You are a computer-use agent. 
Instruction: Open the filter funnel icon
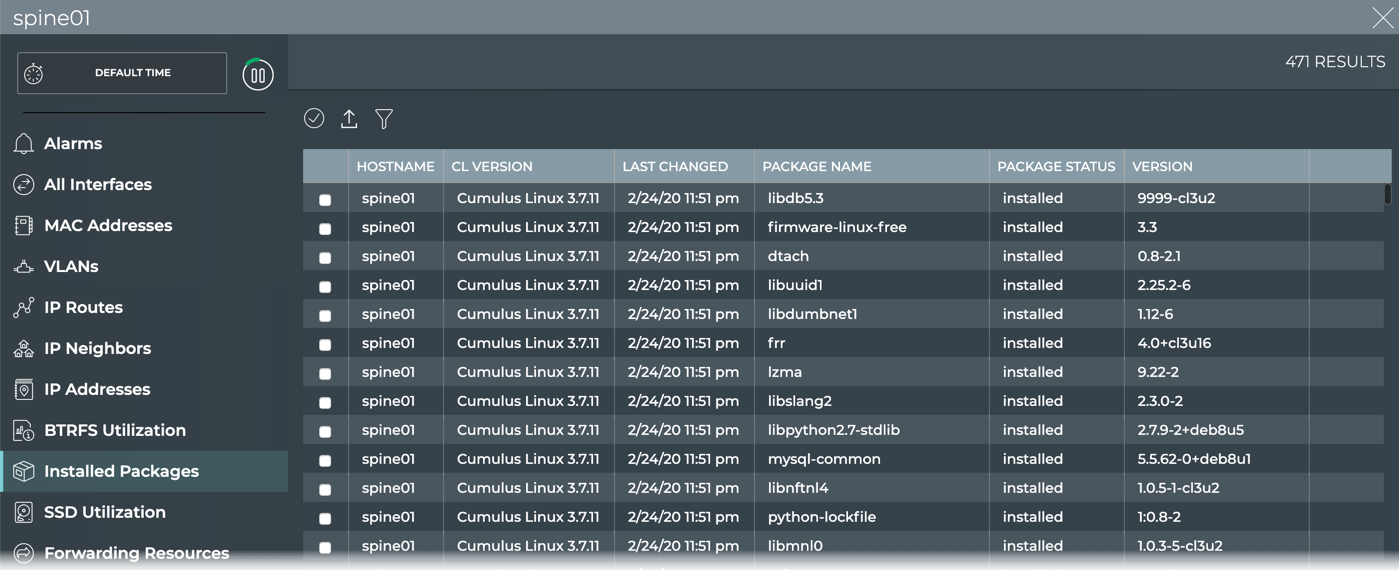pyautogui.click(x=384, y=119)
